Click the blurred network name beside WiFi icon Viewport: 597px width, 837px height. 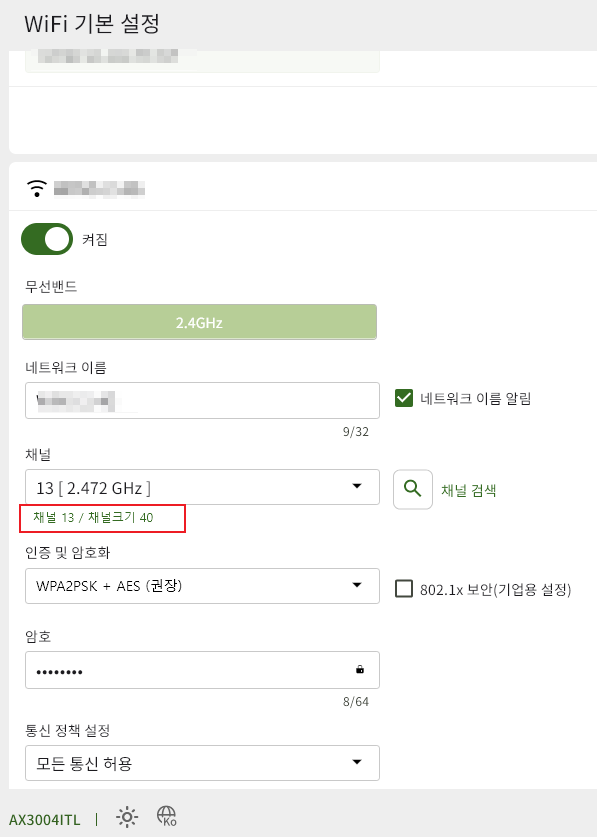point(99,189)
